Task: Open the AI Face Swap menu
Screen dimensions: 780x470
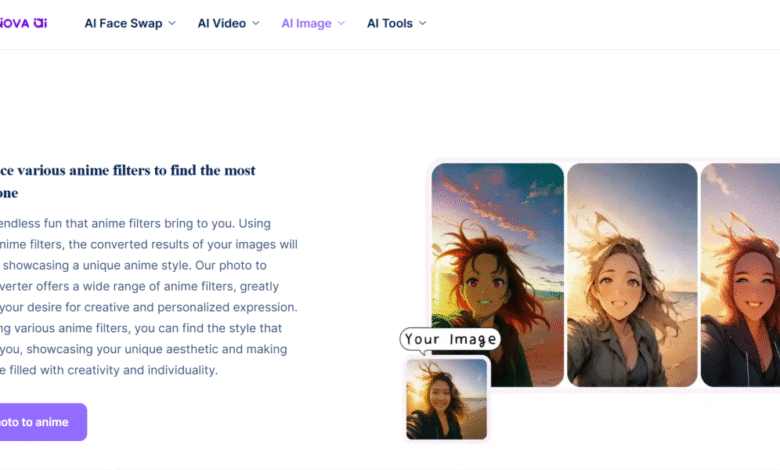Action: point(122,23)
